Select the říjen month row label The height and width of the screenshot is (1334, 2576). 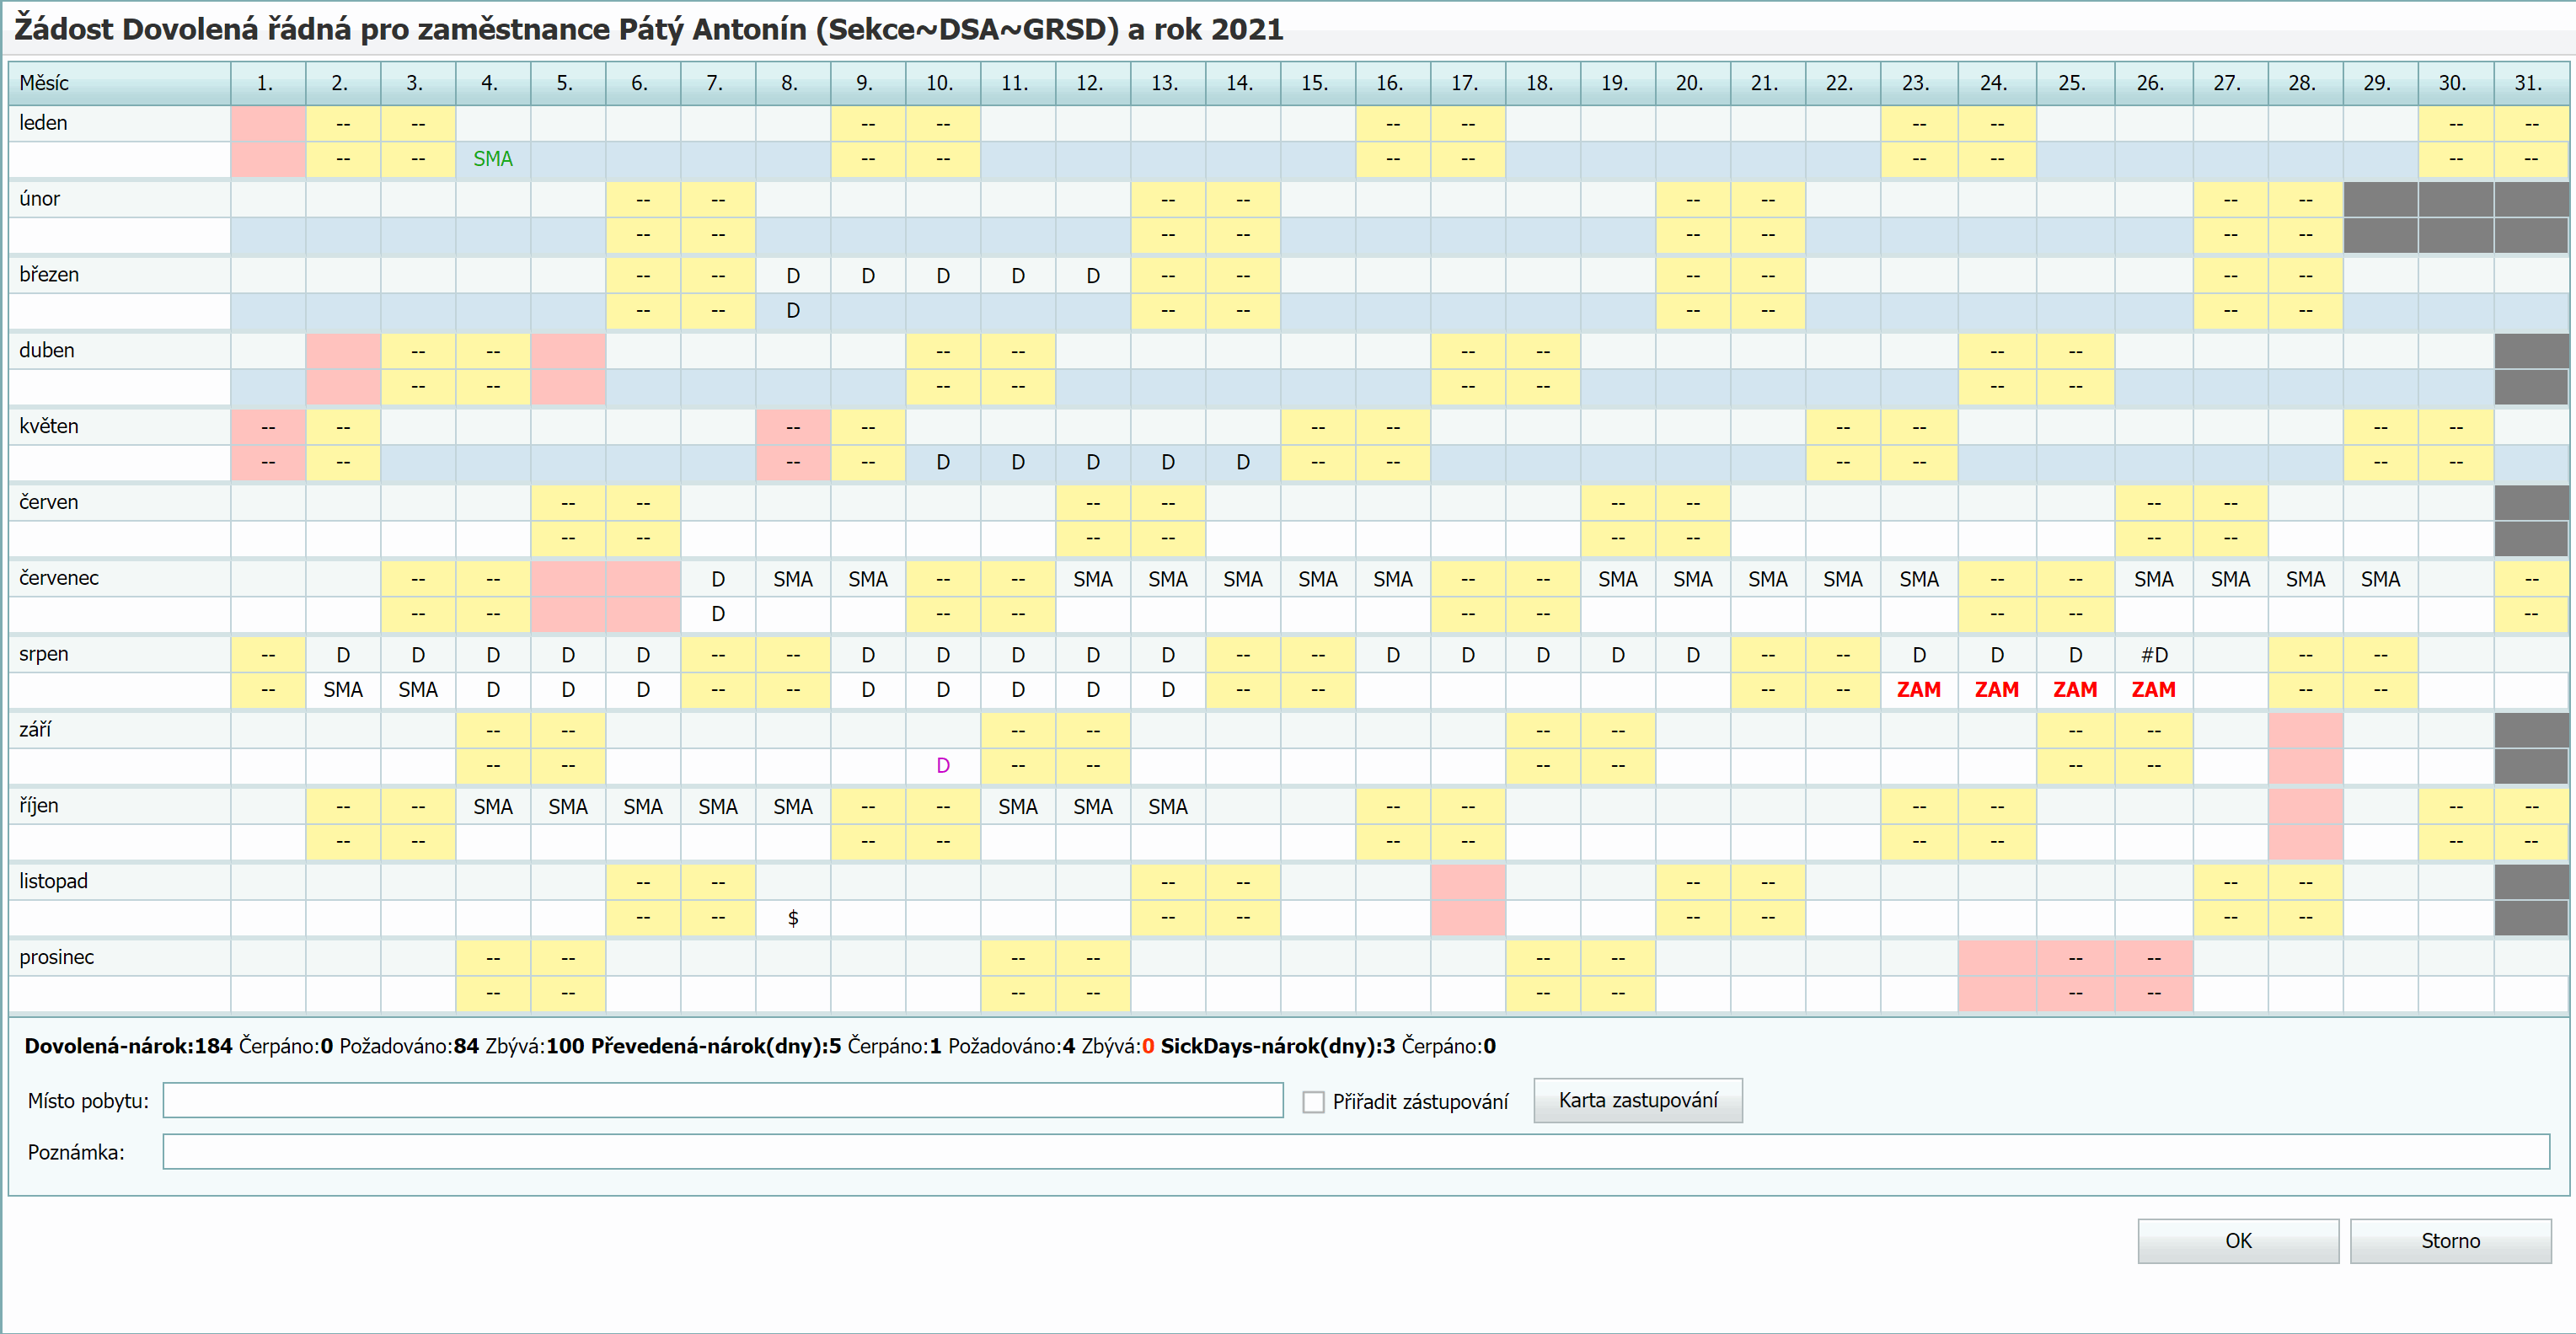point(120,806)
